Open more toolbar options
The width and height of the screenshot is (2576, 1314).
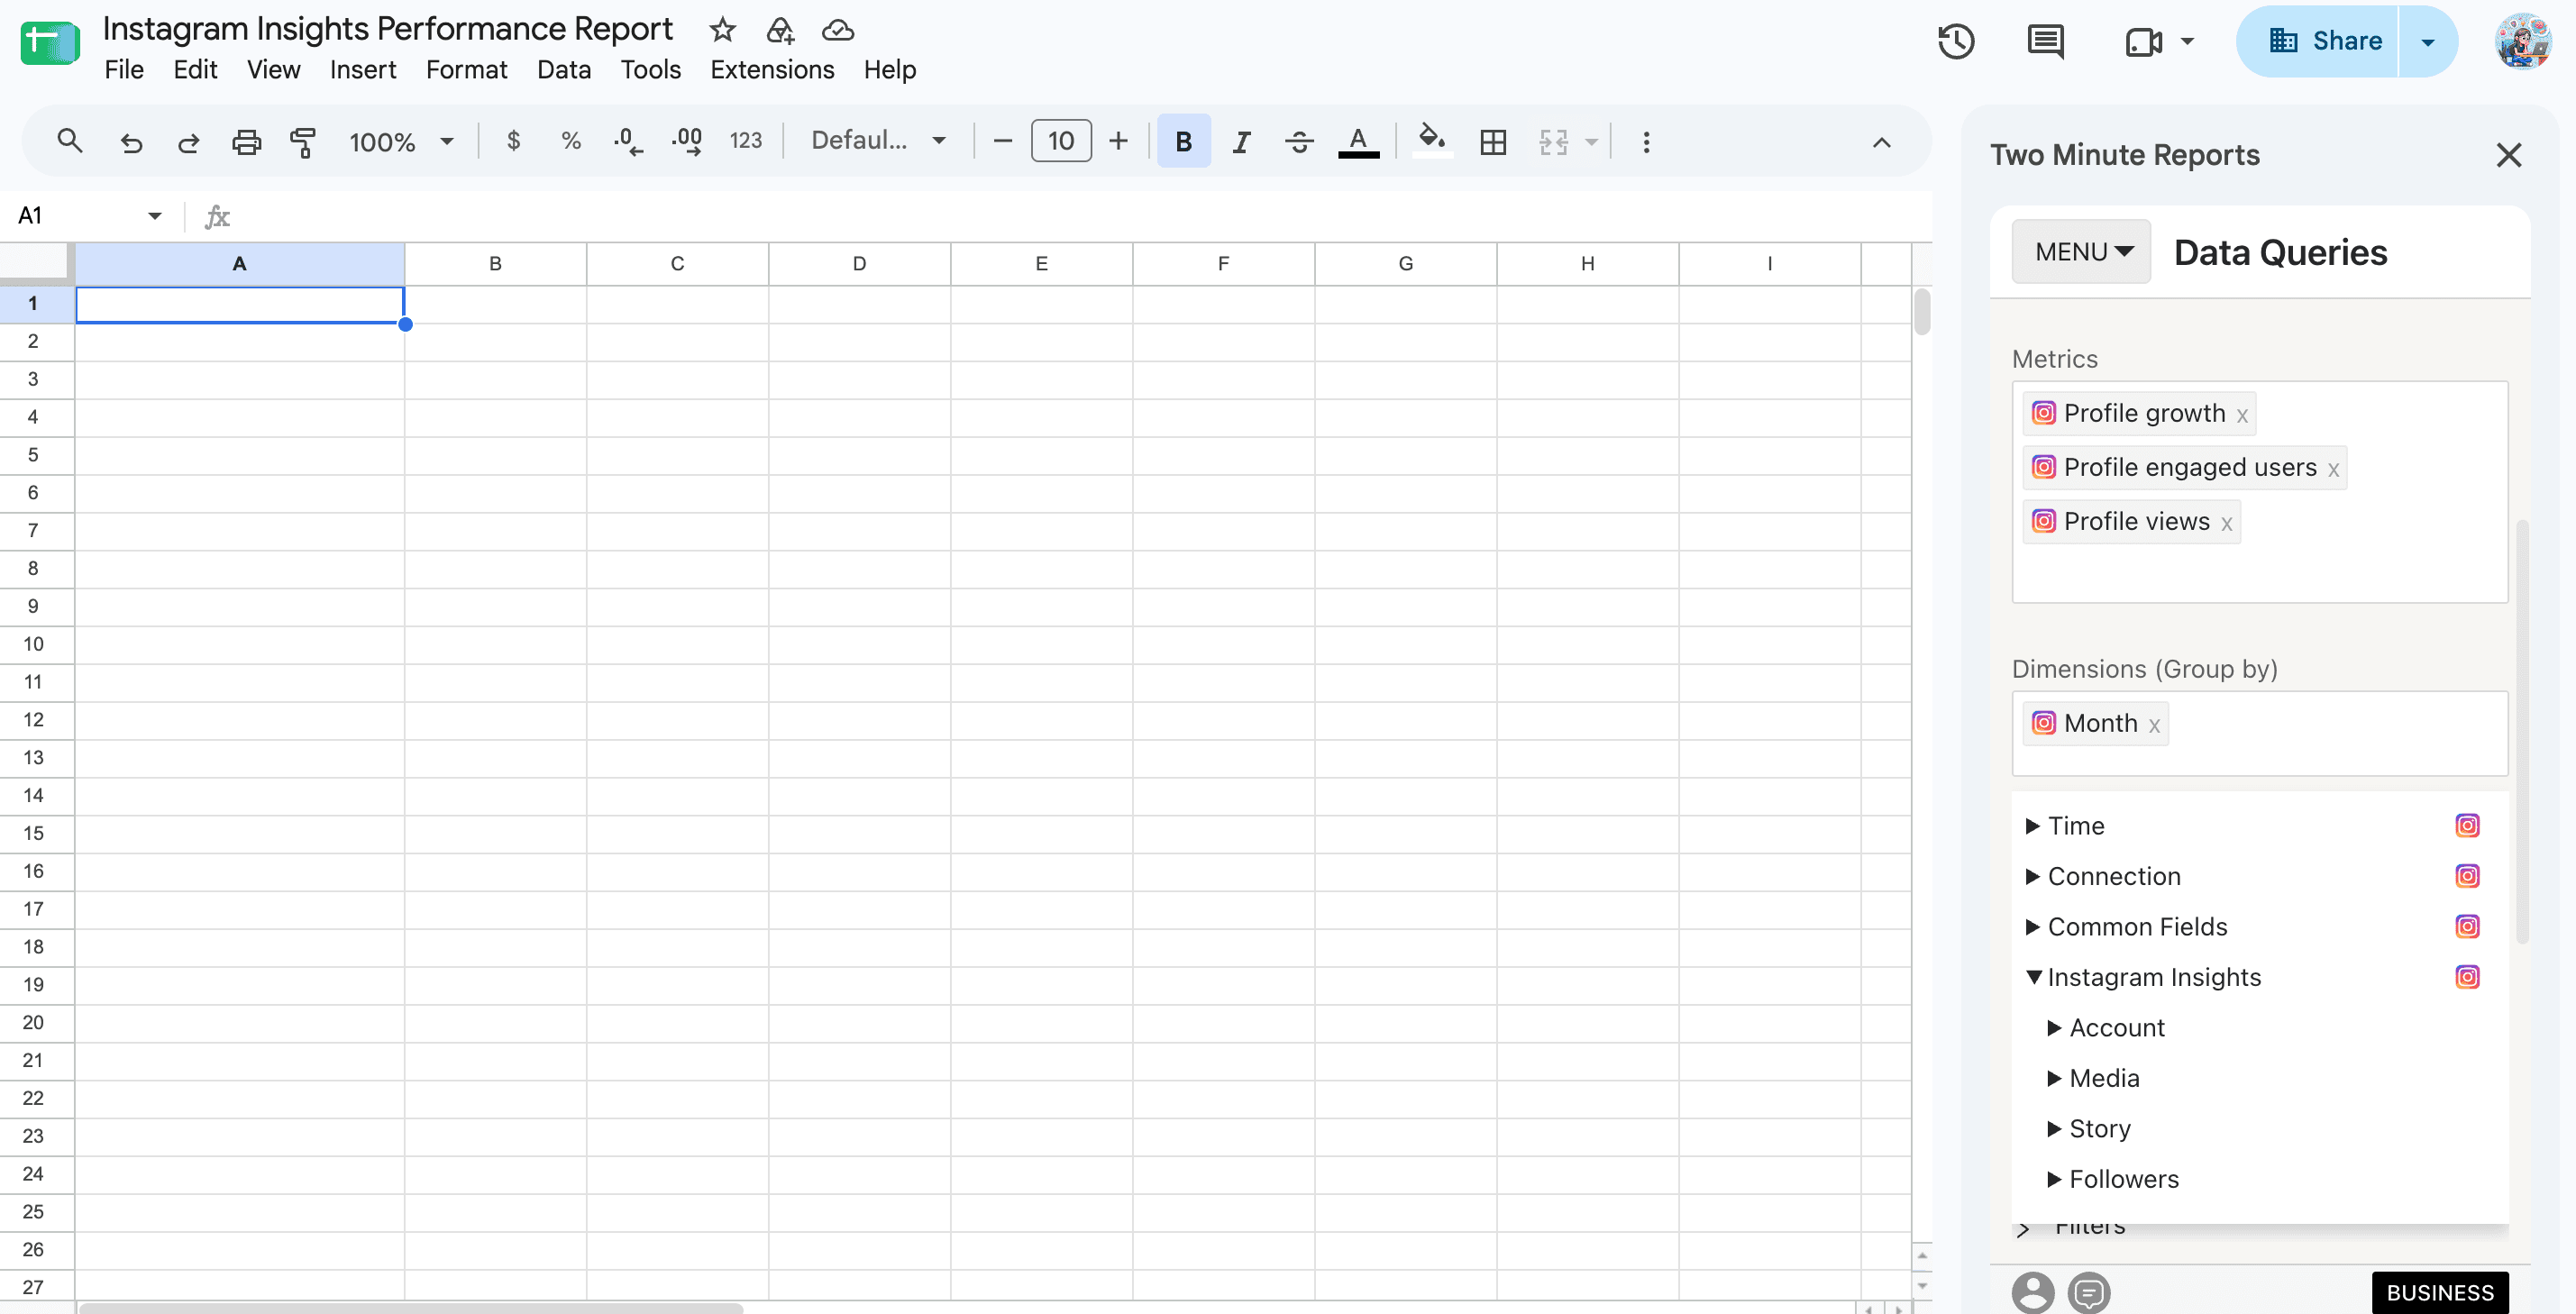[1646, 142]
